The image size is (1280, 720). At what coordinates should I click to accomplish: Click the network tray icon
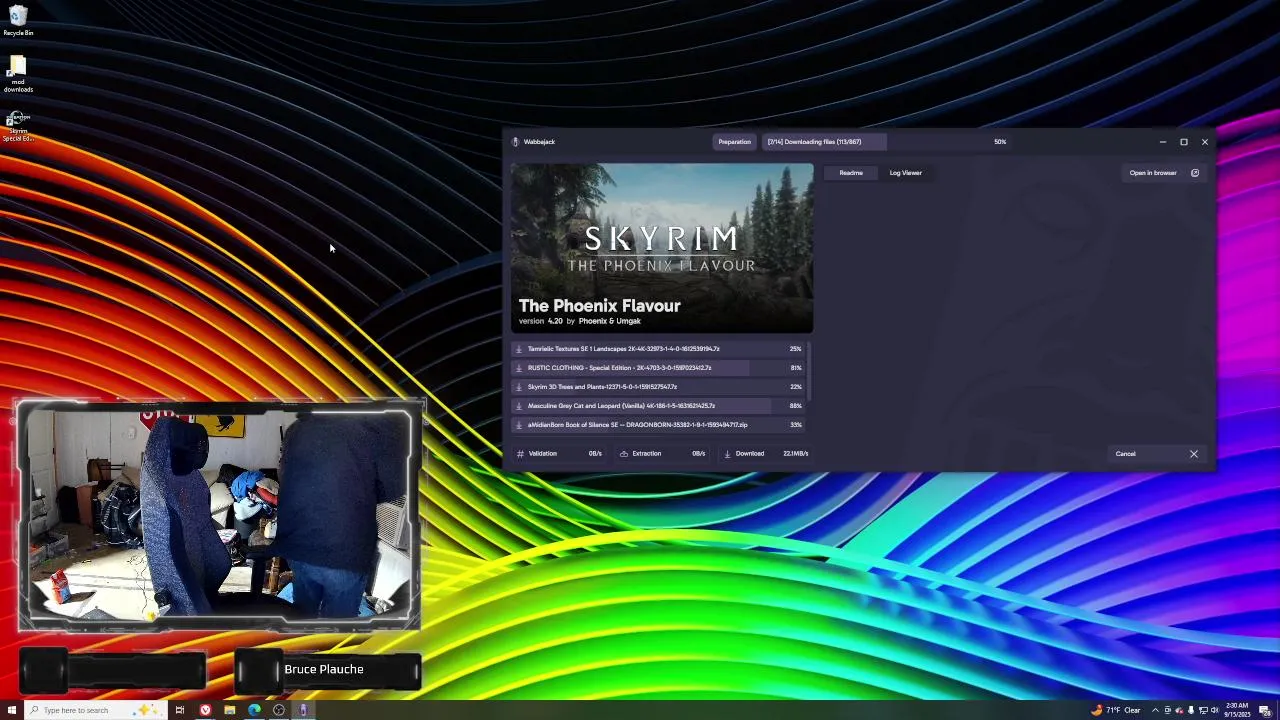click(x=1203, y=710)
